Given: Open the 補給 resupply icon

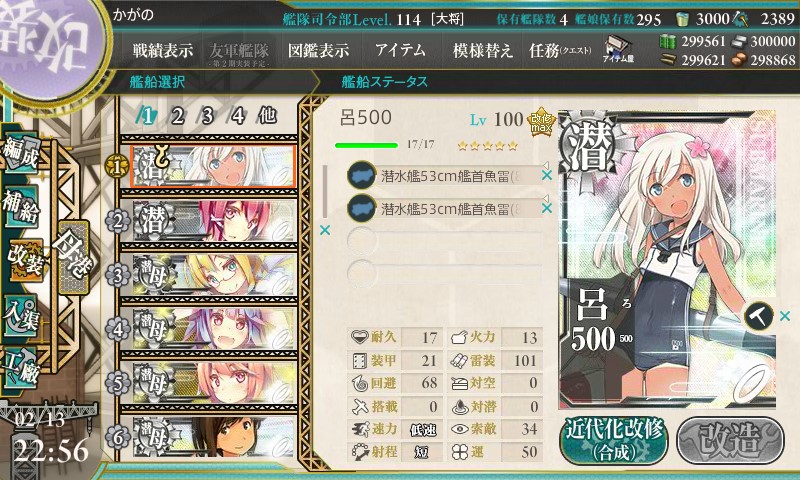Looking at the screenshot, I should [x=21, y=205].
